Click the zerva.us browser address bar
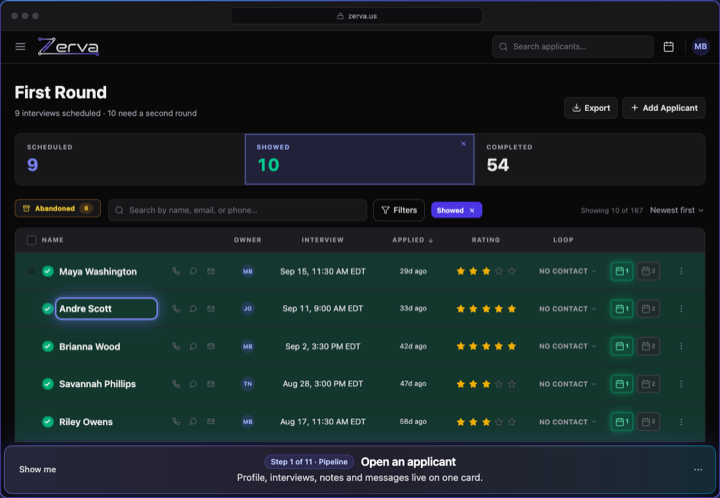The height and width of the screenshot is (498, 720). (x=356, y=16)
